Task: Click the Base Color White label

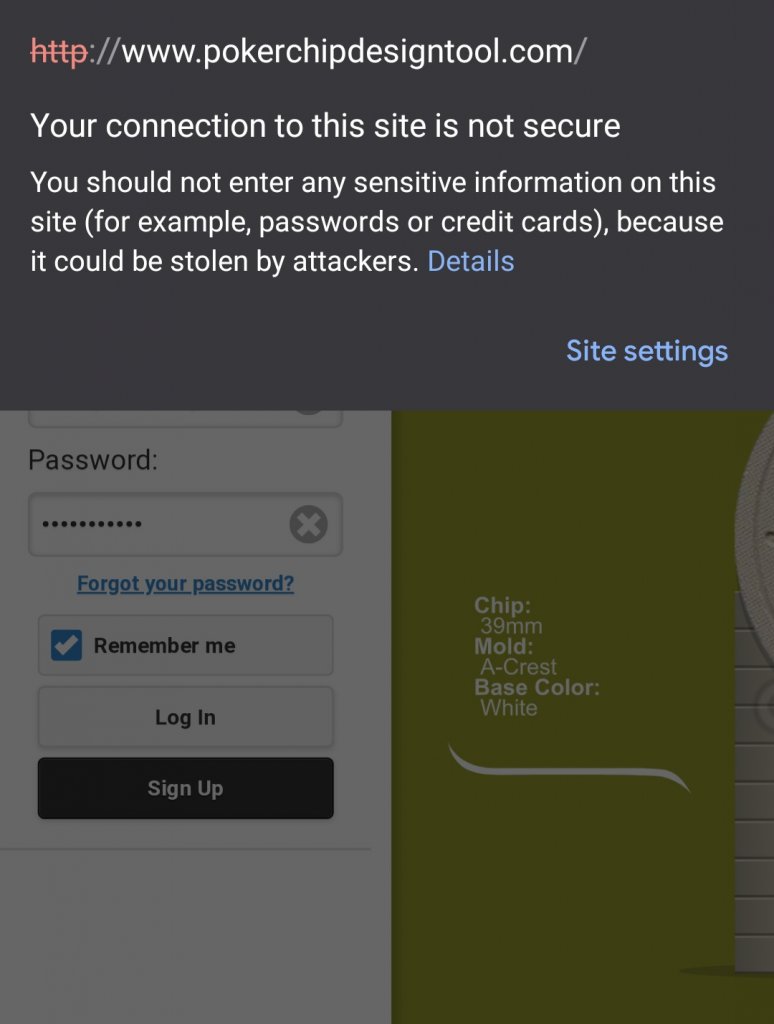Action: (x=535, y=698)
